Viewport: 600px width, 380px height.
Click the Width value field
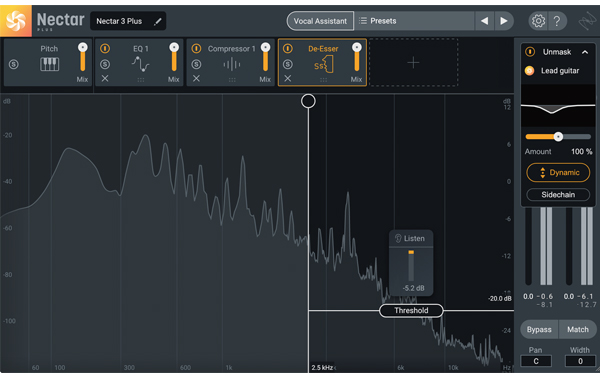coord(580,361)
